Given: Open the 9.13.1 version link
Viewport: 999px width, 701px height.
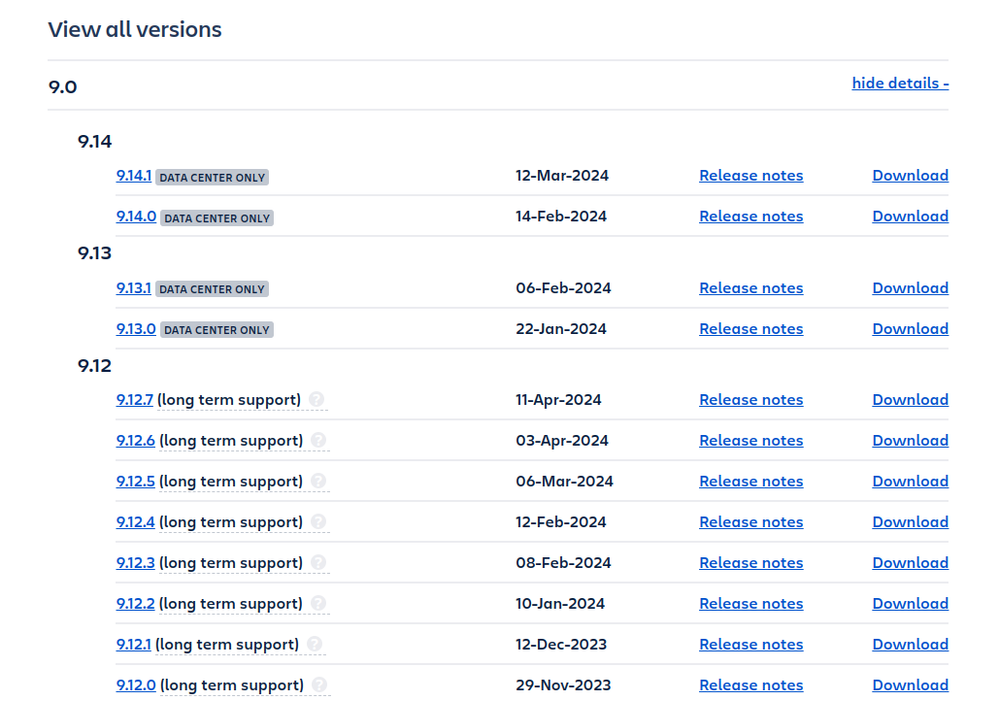Looking at the screenshot, I should click(134, 288).
